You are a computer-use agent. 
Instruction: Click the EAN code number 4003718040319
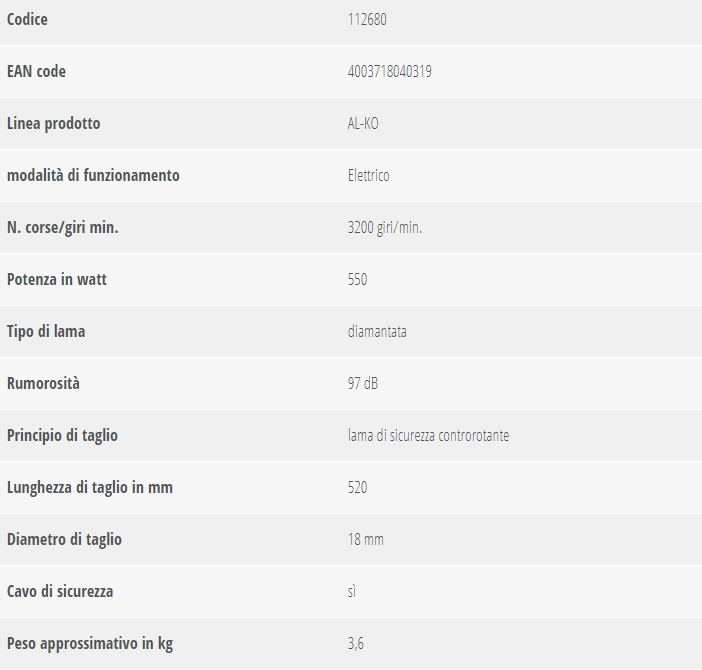[390, 72]
